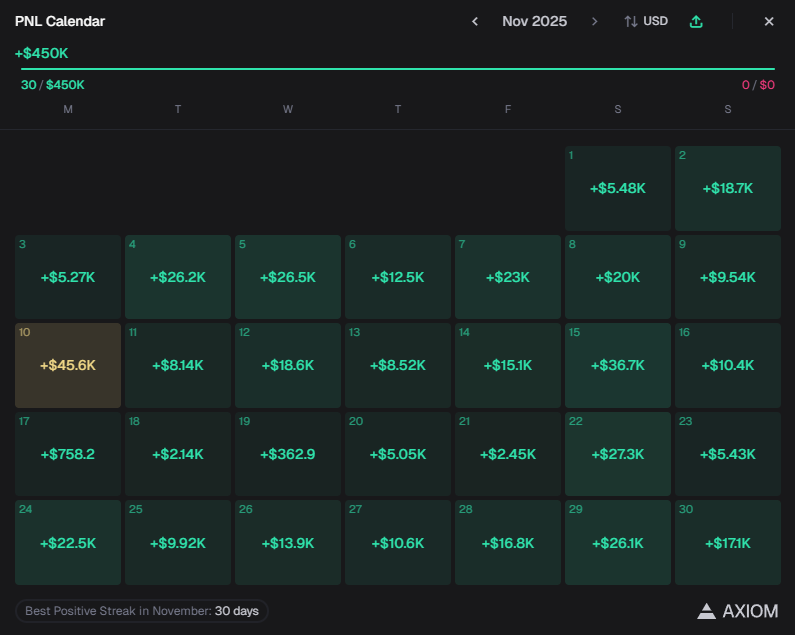
Task: Select highlighted day 10 cell with +$45.6K
Action: coord(68,365)
